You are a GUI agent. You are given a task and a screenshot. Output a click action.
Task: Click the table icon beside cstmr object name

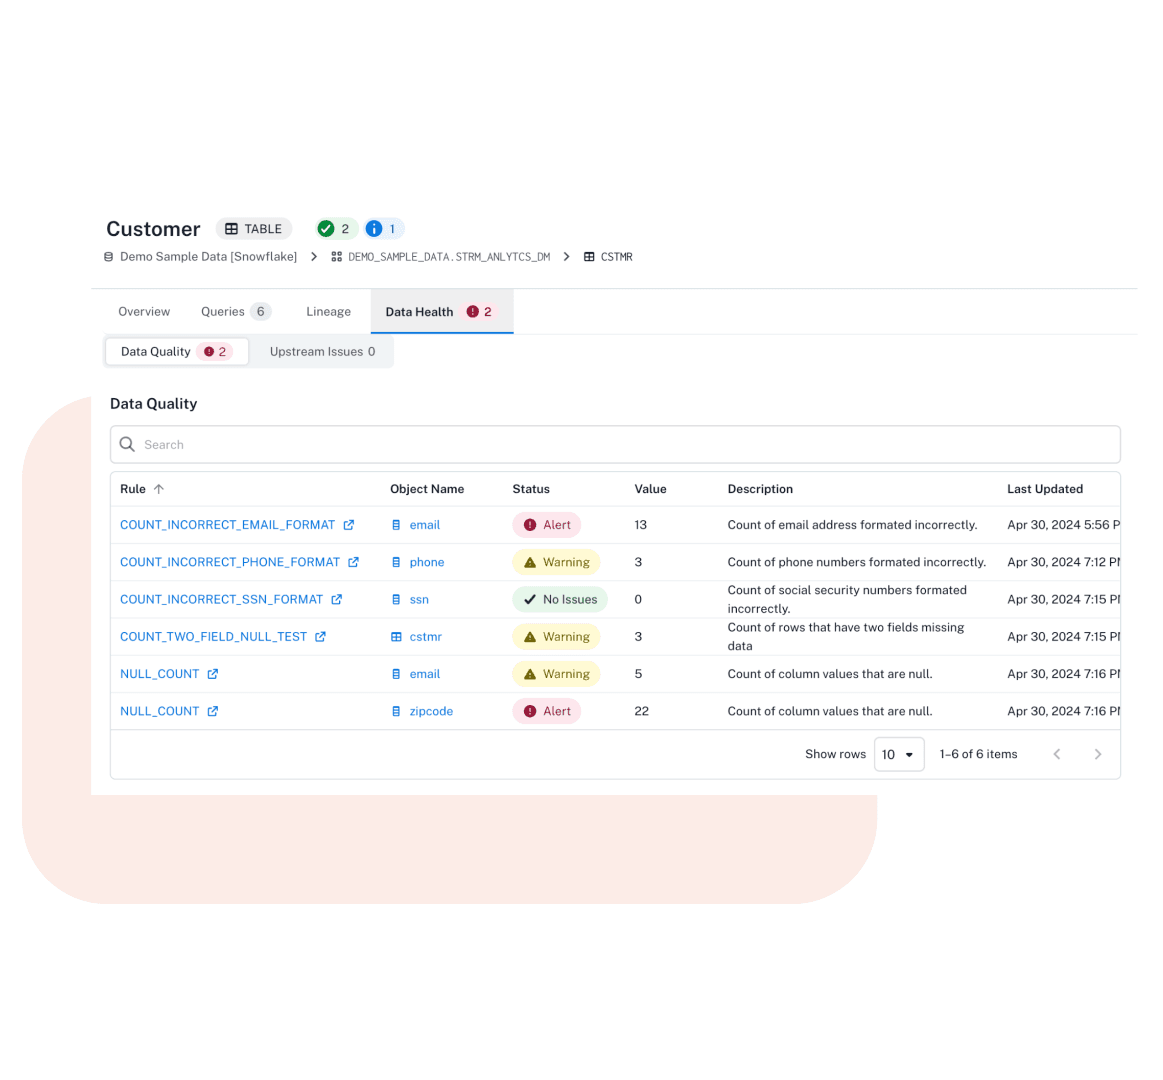pyautogui.click(x=397, y=636)
